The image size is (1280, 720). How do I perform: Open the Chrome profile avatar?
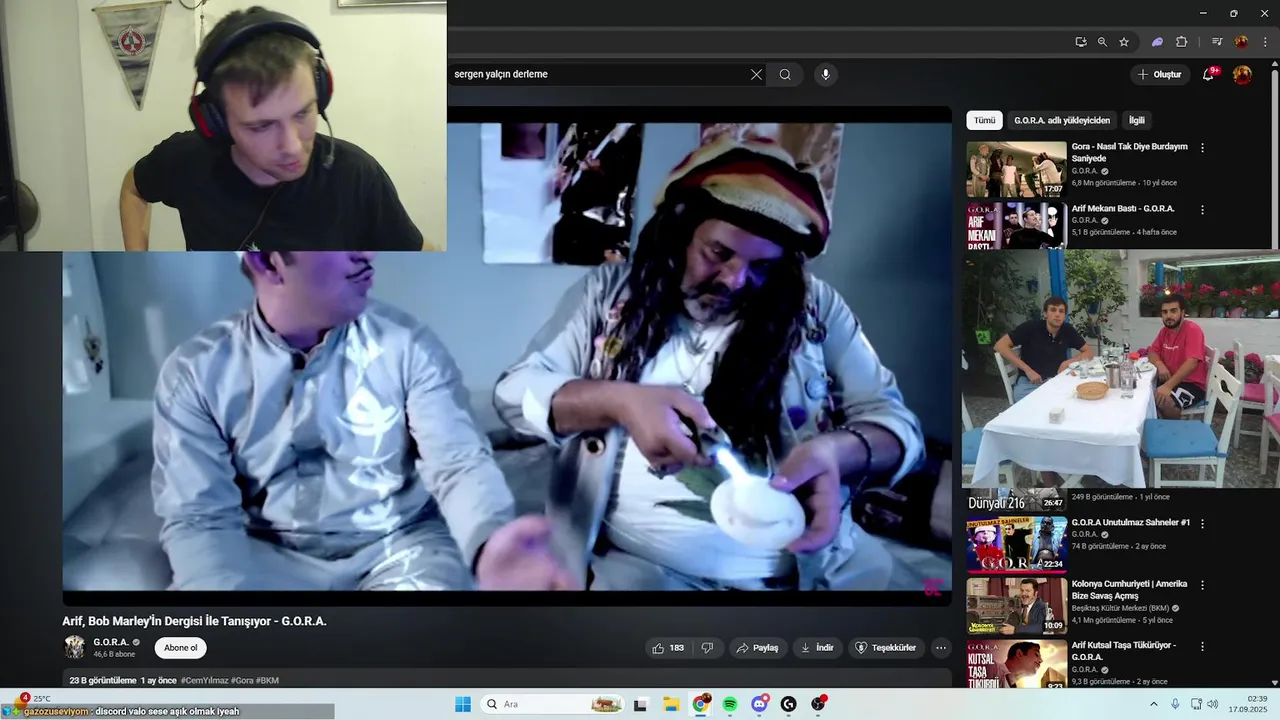[1241, 42]
